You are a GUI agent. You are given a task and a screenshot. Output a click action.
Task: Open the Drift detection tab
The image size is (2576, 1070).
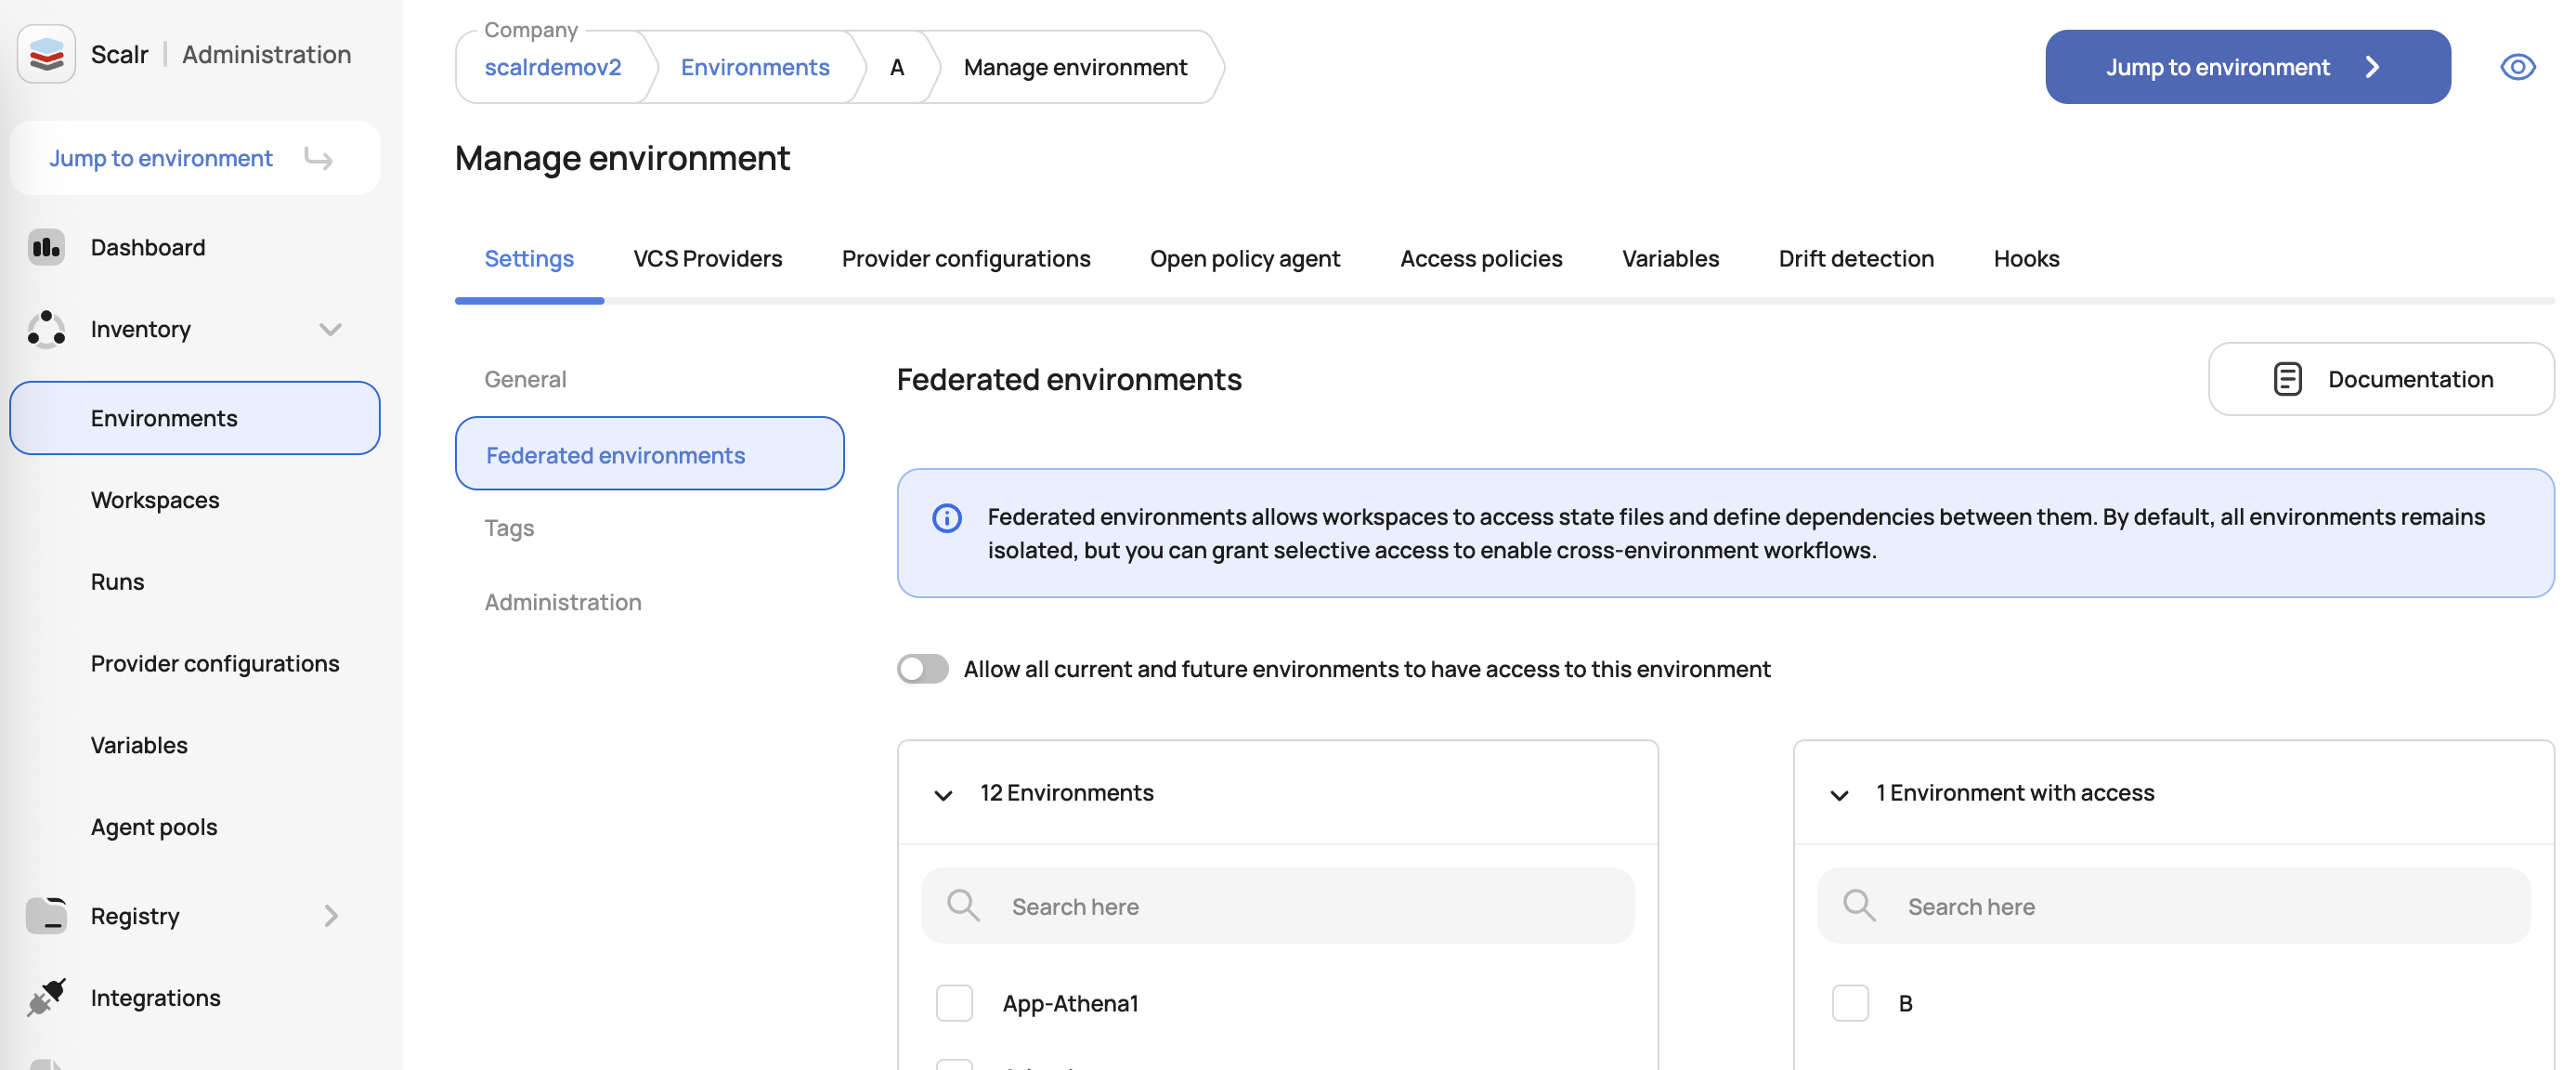click(x=1855, y=259)
